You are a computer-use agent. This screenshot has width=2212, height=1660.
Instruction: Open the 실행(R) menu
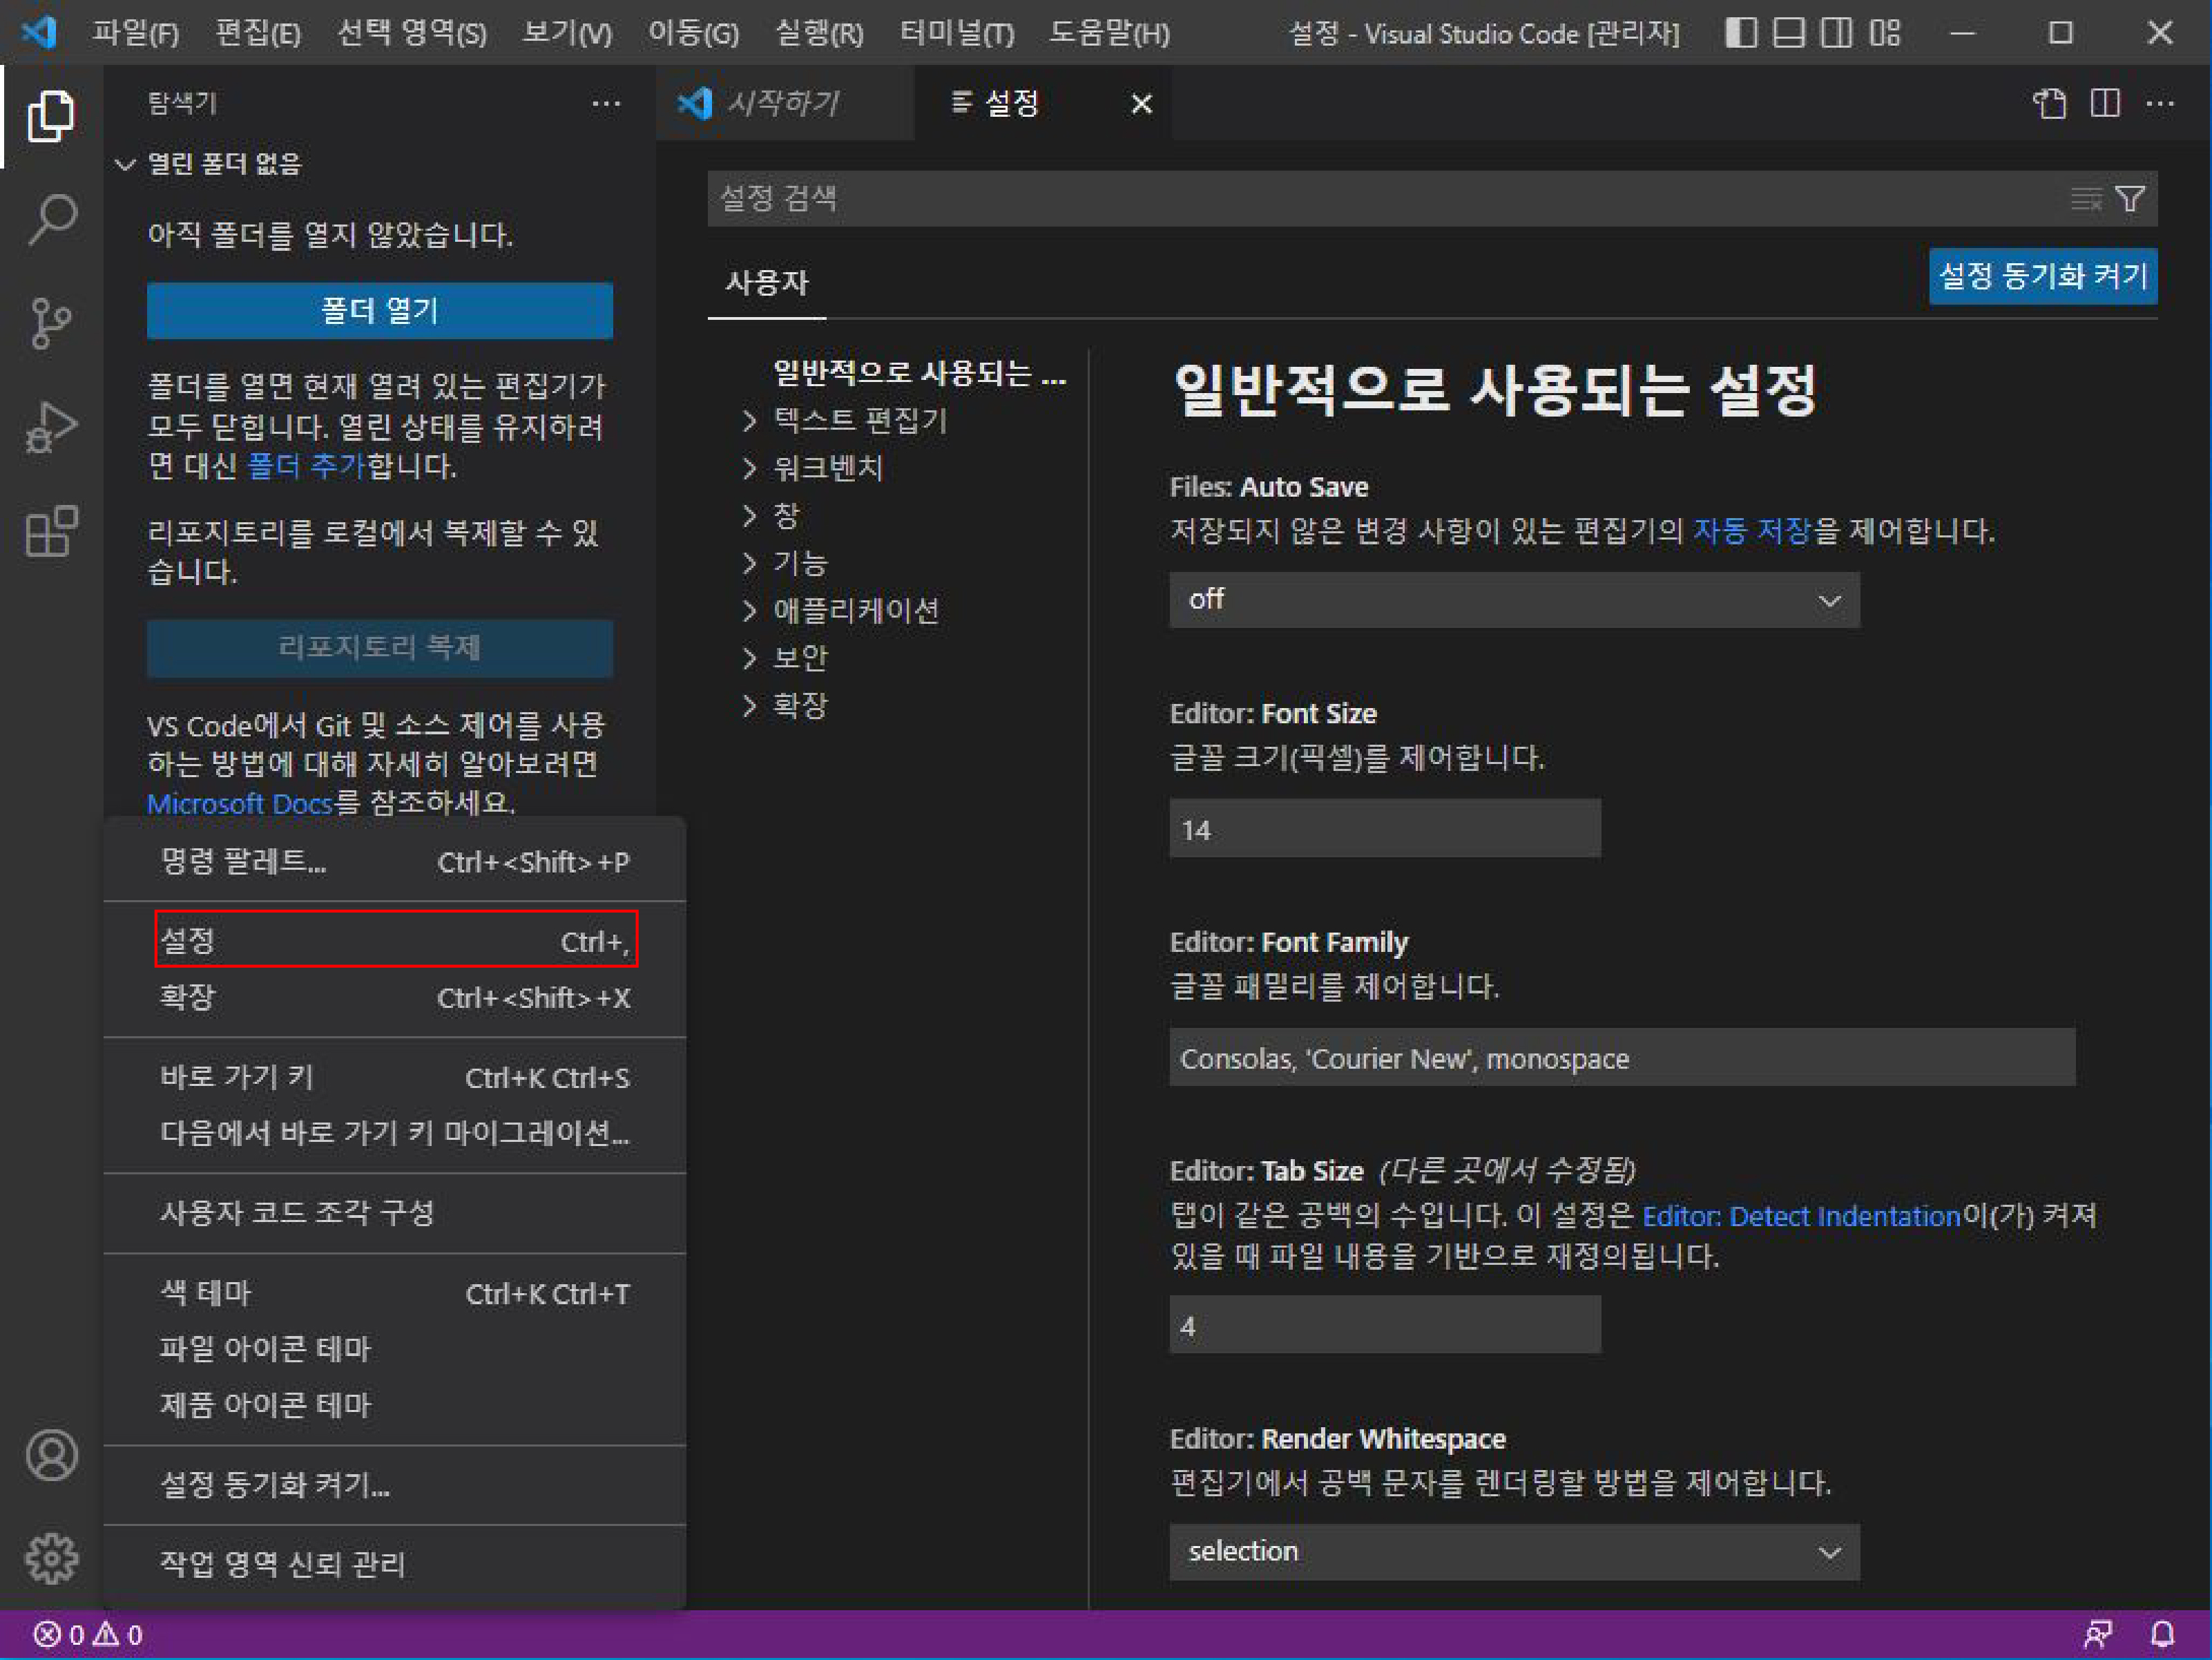point(820,33)
